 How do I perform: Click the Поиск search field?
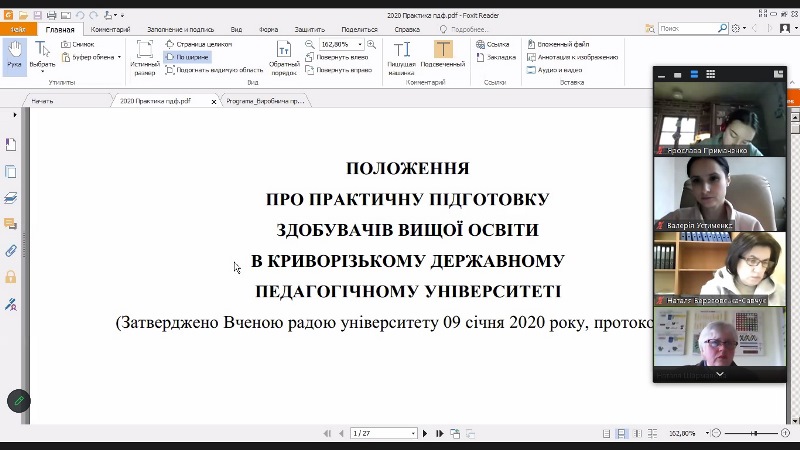pyautogui.click(x=687, y=29)
